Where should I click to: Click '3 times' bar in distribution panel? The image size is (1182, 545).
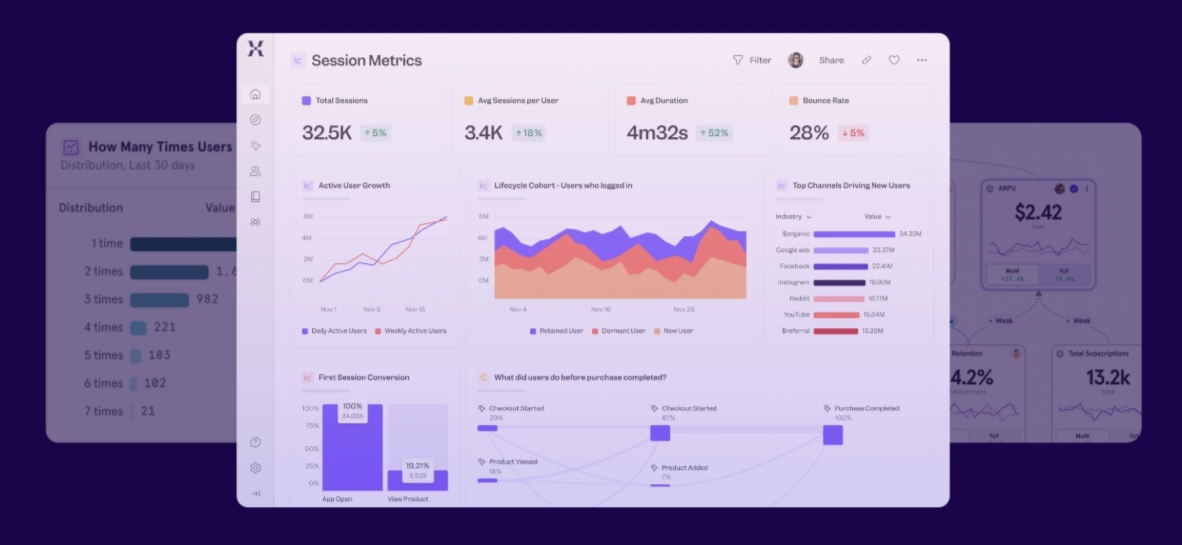(x=160, y=300)
